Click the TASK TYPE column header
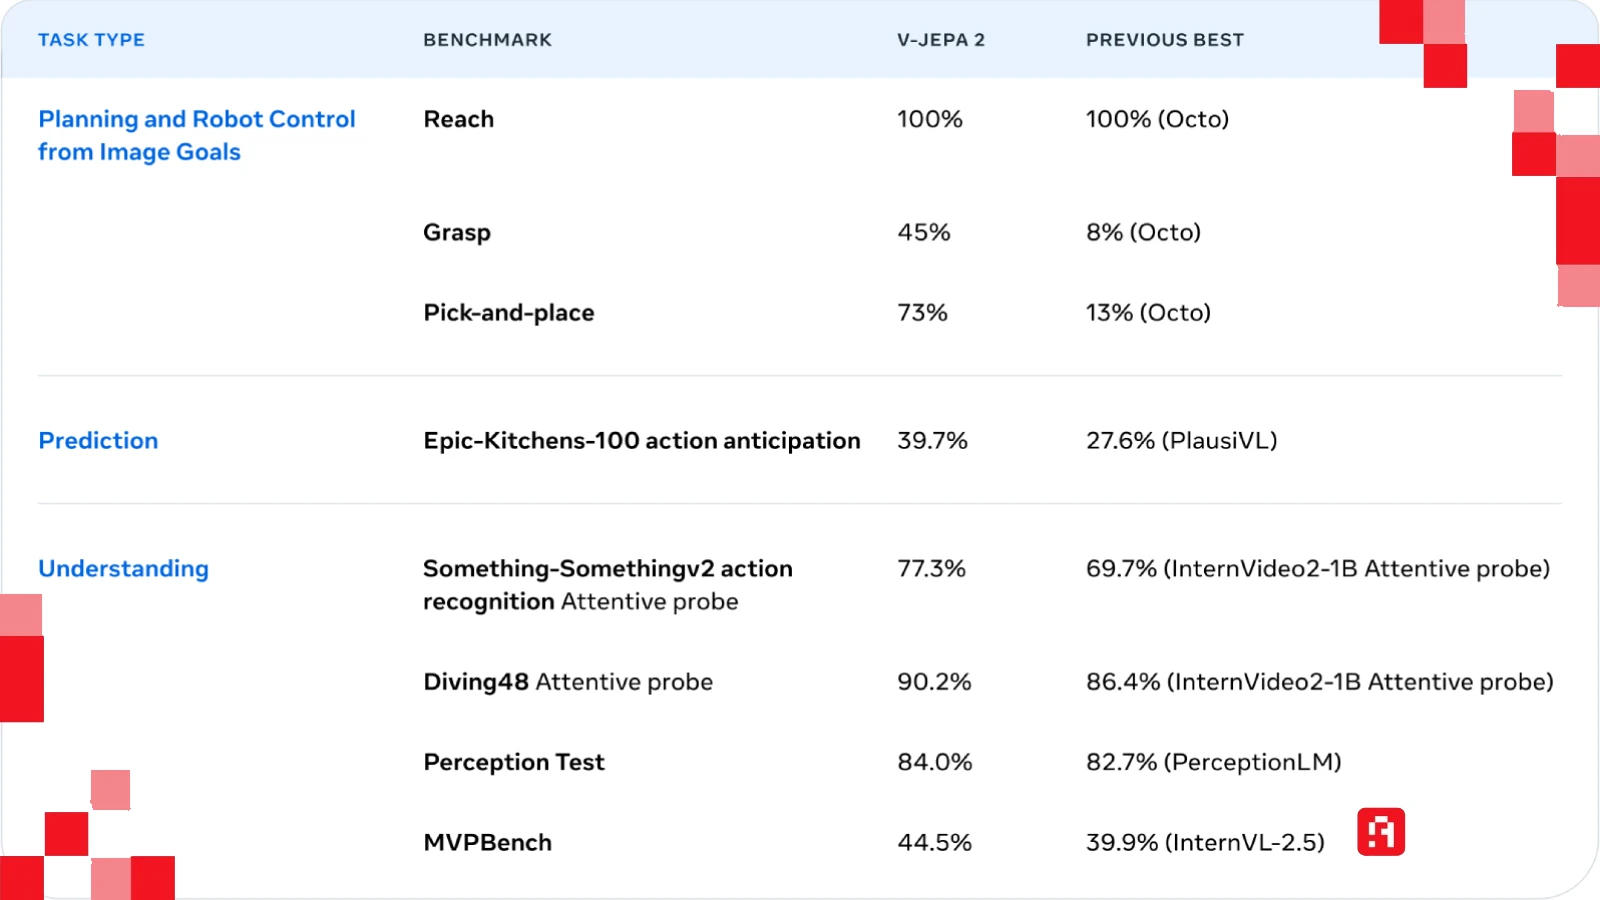The height and width of the screenshot is (900, 1600). pos(91,40)
